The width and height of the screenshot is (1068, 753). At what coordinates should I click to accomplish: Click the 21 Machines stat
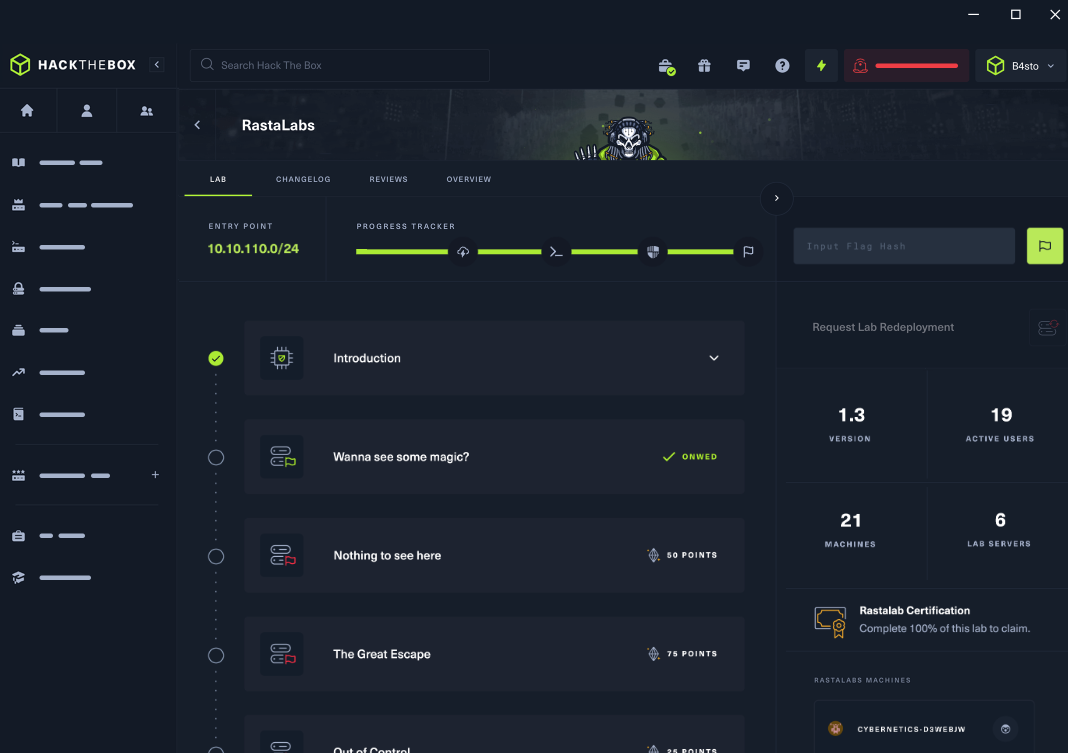[851, 529]
